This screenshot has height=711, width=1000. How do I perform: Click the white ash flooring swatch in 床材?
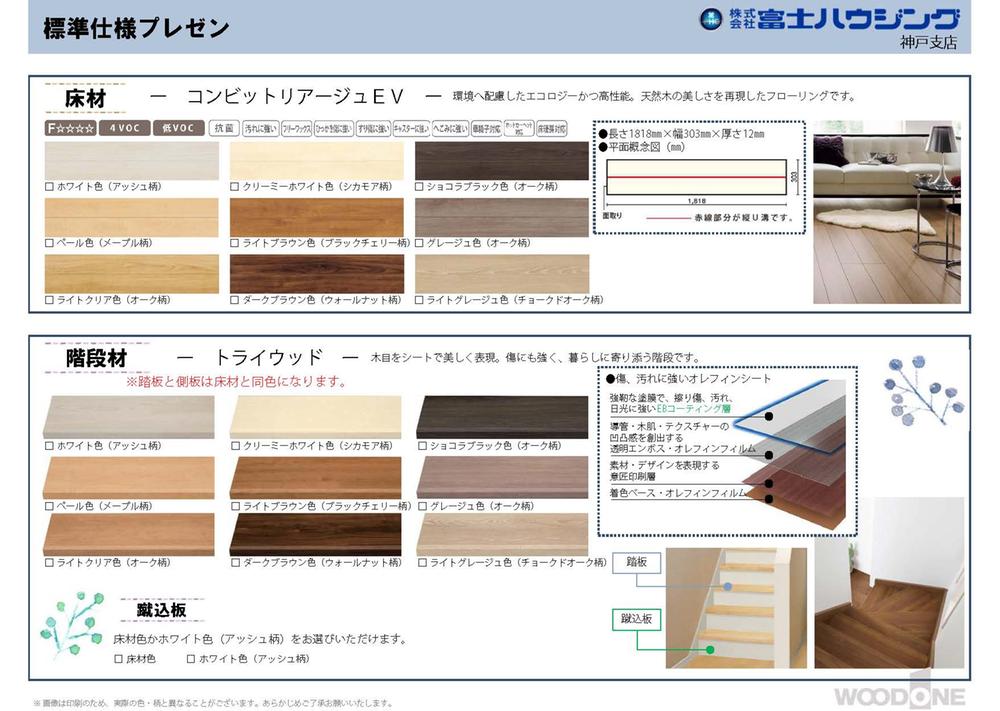(131, 161)
